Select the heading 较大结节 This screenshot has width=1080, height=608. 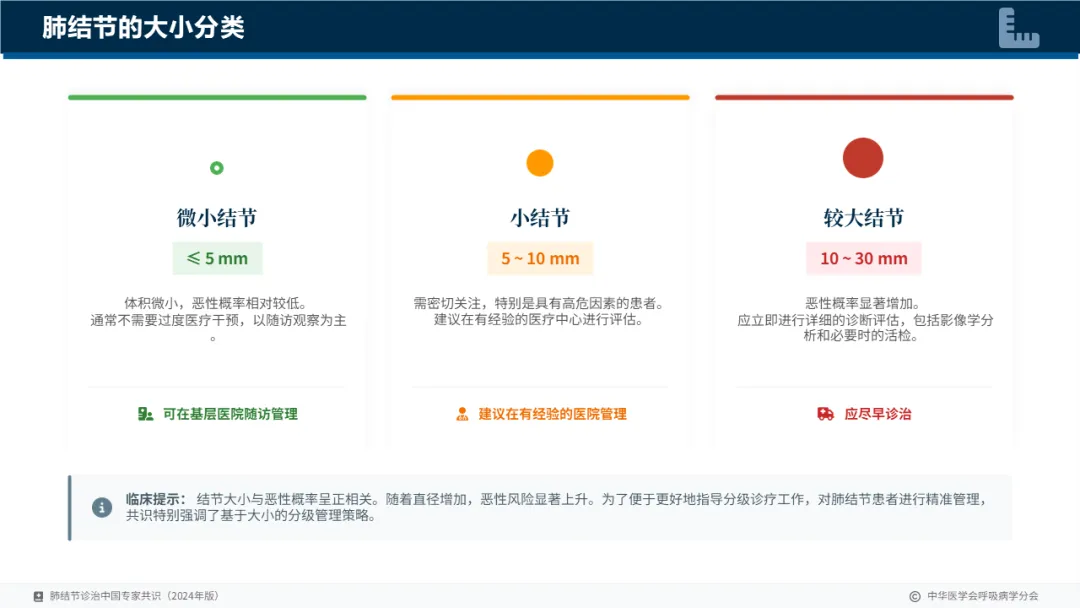pos(864,218)
